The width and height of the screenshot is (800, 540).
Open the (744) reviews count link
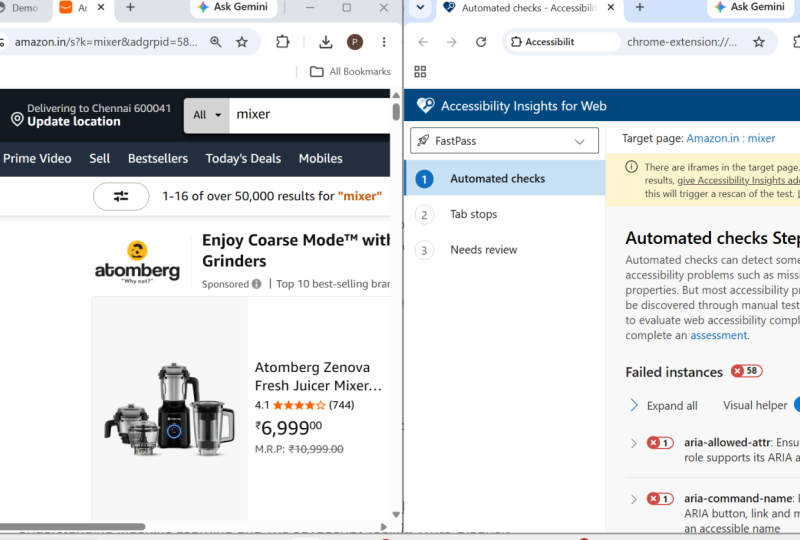(x=341, y=405)
